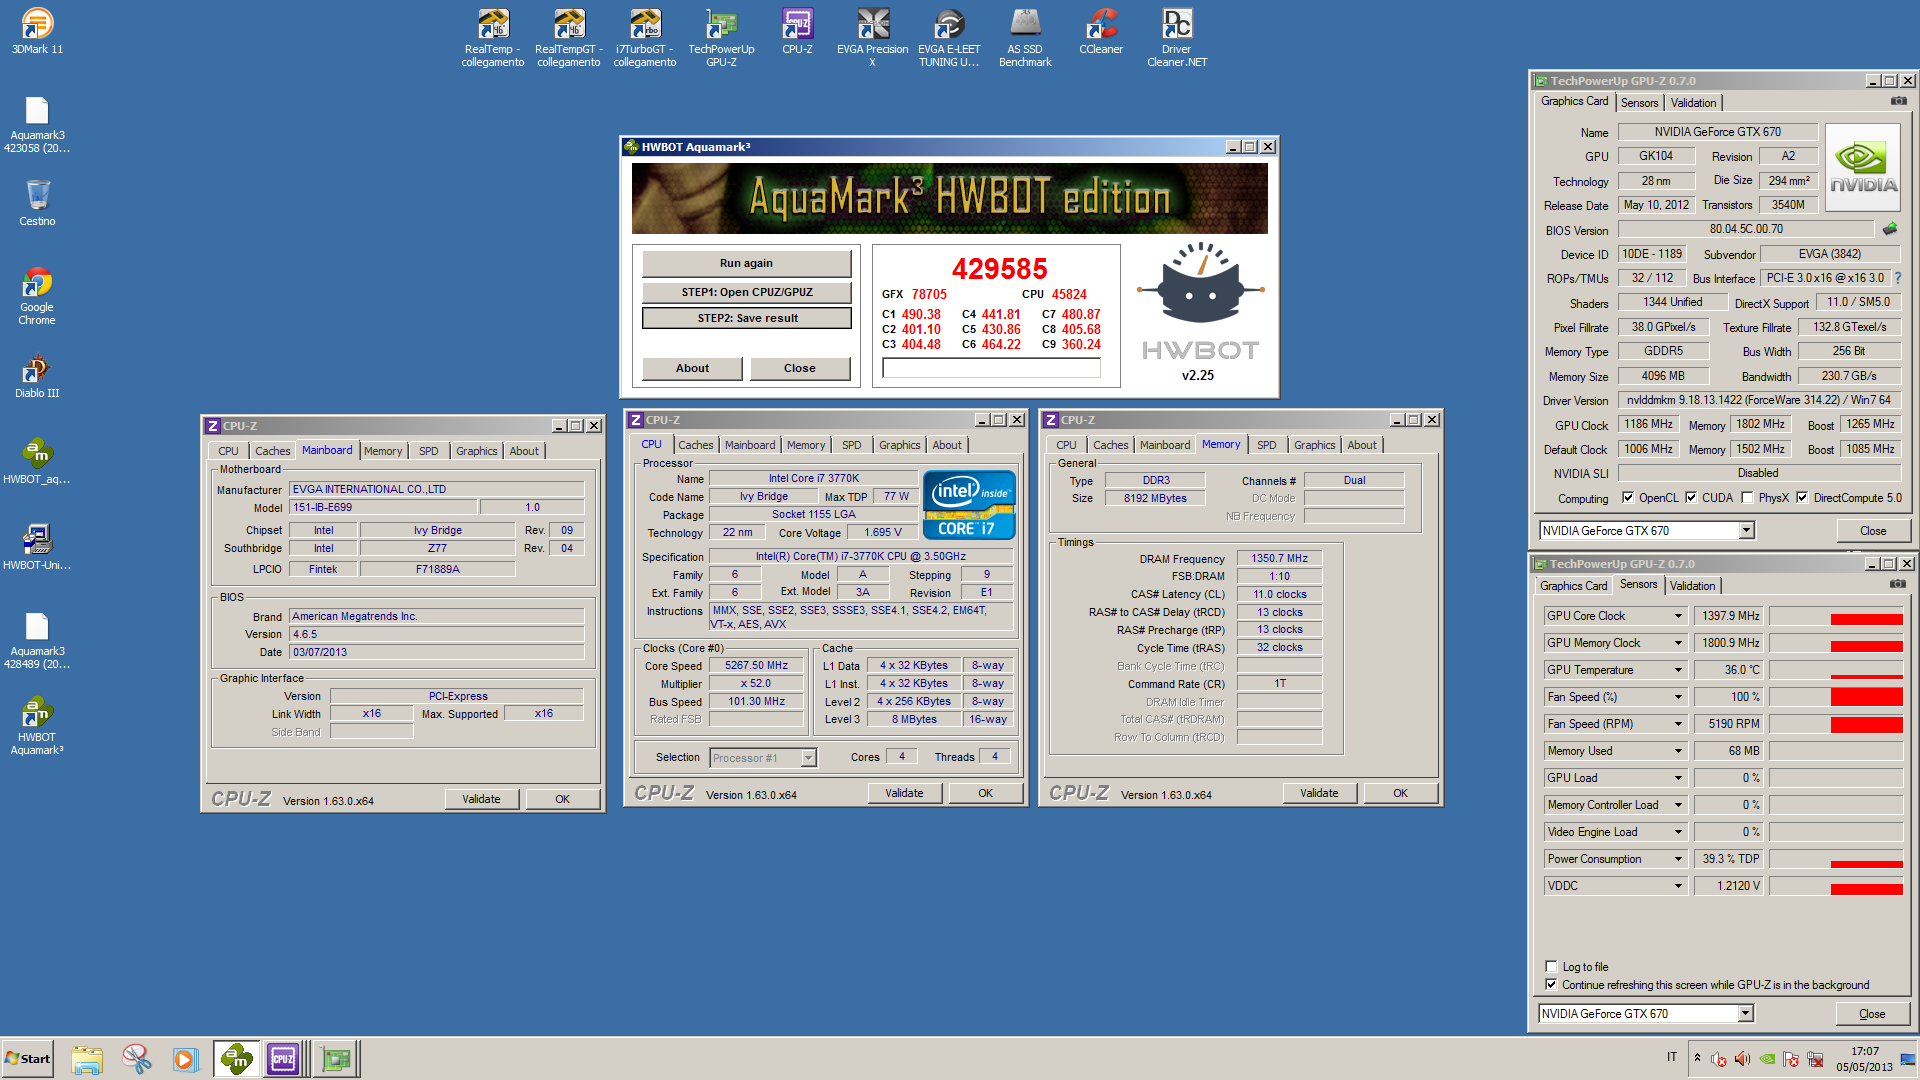Open SPD tab in the CPU-Z CPU window
This screenshot has height=1080, width=1920.
851,445
